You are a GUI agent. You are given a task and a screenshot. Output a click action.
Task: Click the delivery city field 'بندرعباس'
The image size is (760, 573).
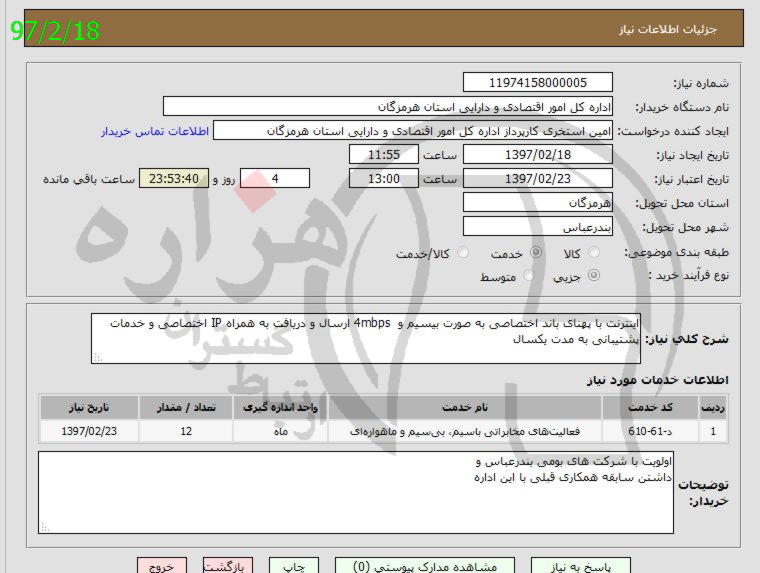[538, 226]
